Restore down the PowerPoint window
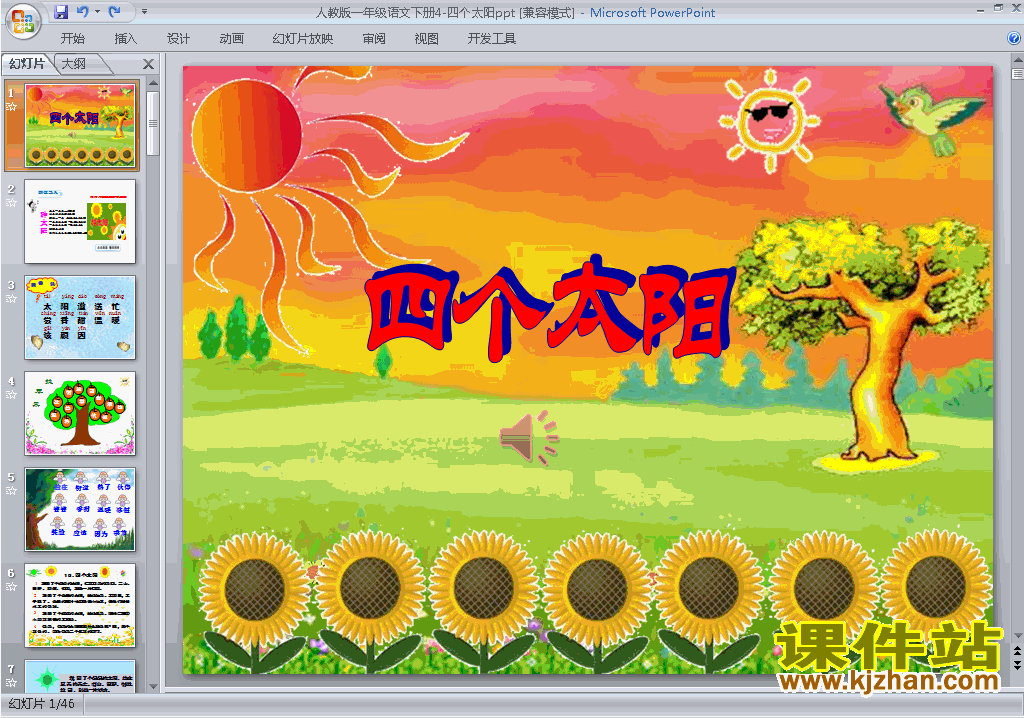The image size is (1024, 718). coord(998,8)
